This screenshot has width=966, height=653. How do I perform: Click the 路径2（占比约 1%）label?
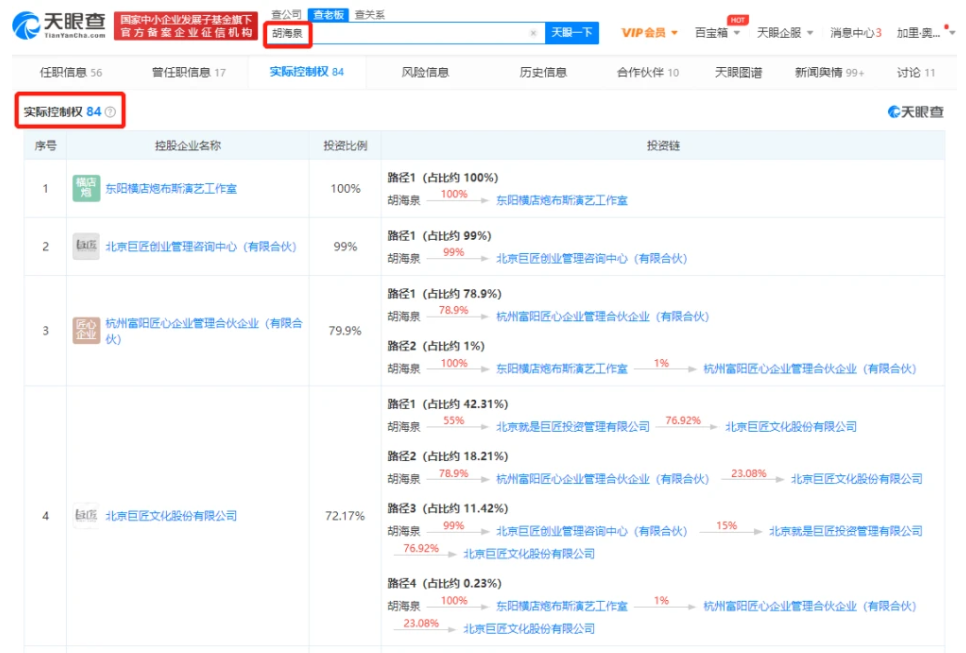click(x=436, y=346)
